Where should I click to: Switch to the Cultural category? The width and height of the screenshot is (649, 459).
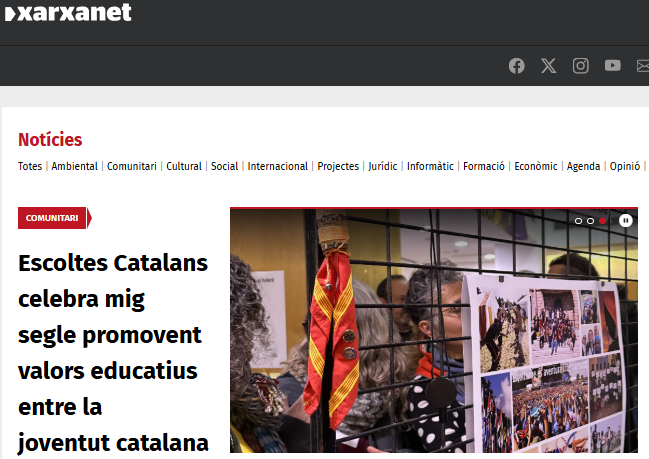184,166
